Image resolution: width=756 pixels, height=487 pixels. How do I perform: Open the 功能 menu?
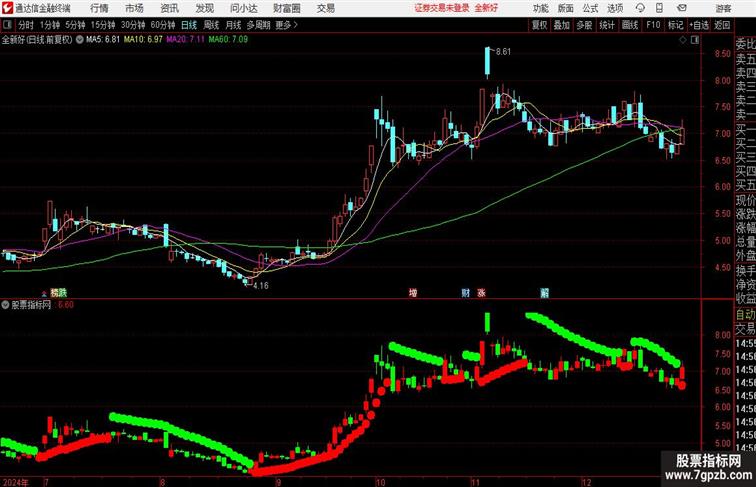pos(541,8)
